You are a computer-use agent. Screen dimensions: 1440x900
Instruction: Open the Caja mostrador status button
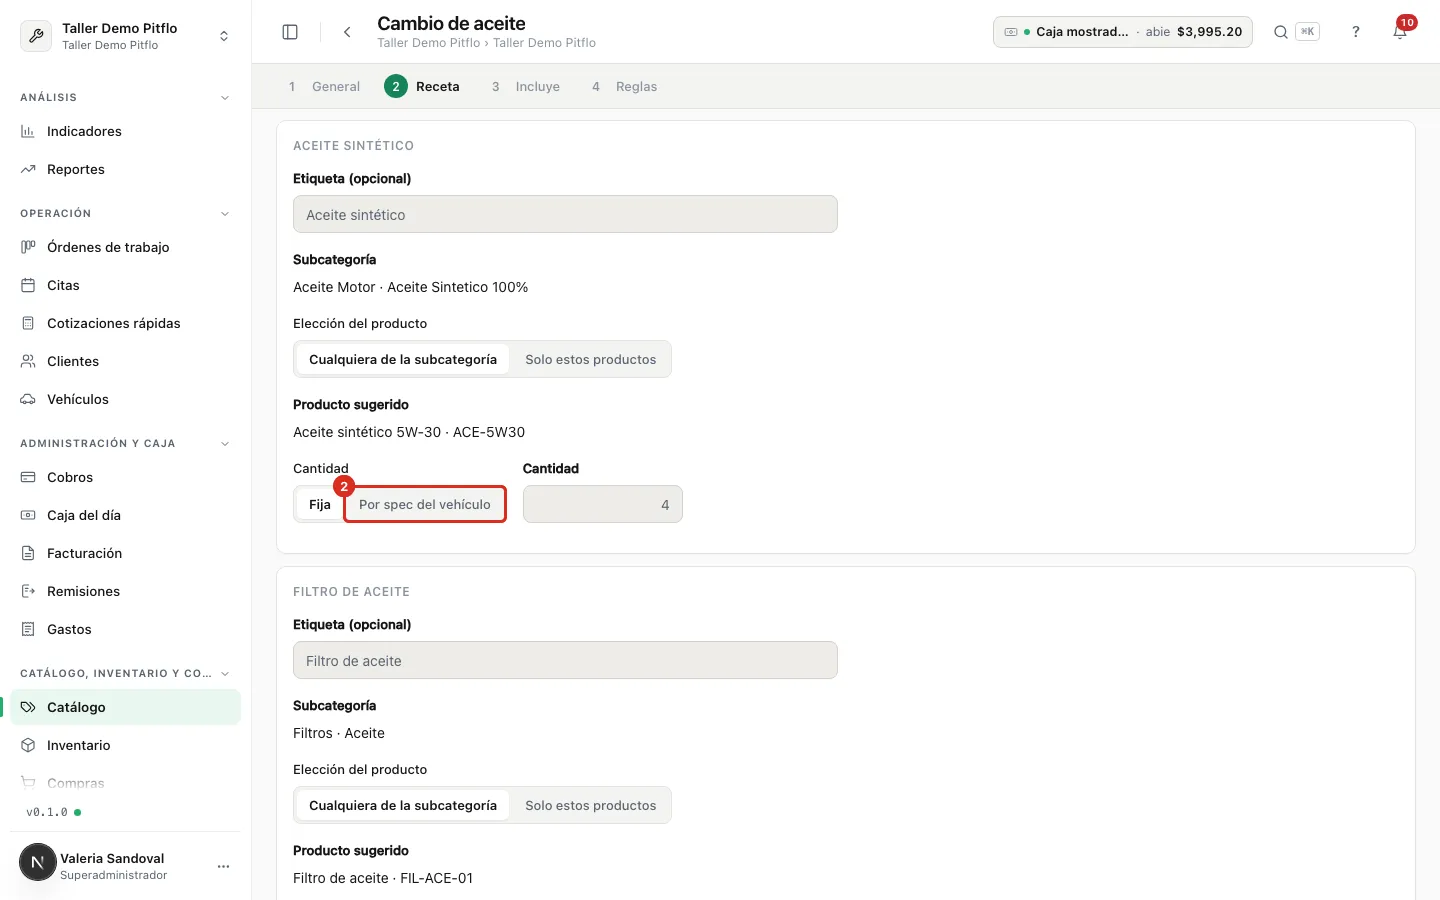(1123, 32)
